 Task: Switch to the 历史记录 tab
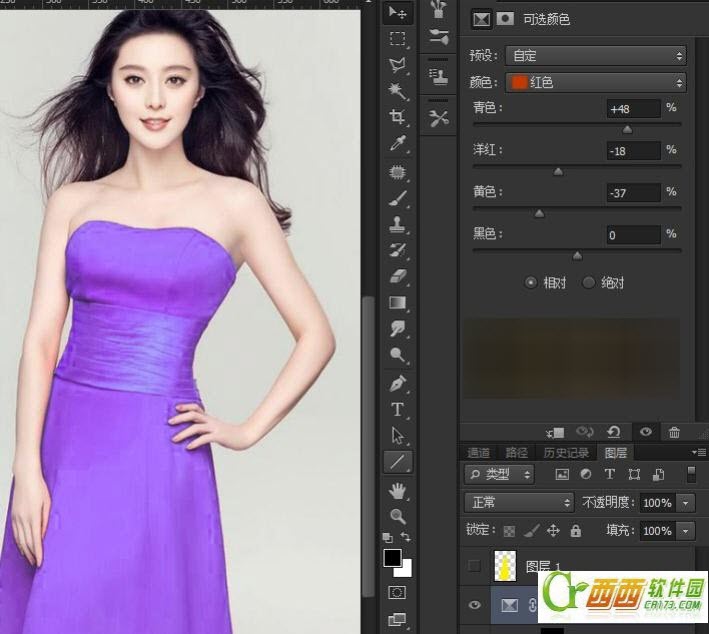568,453
